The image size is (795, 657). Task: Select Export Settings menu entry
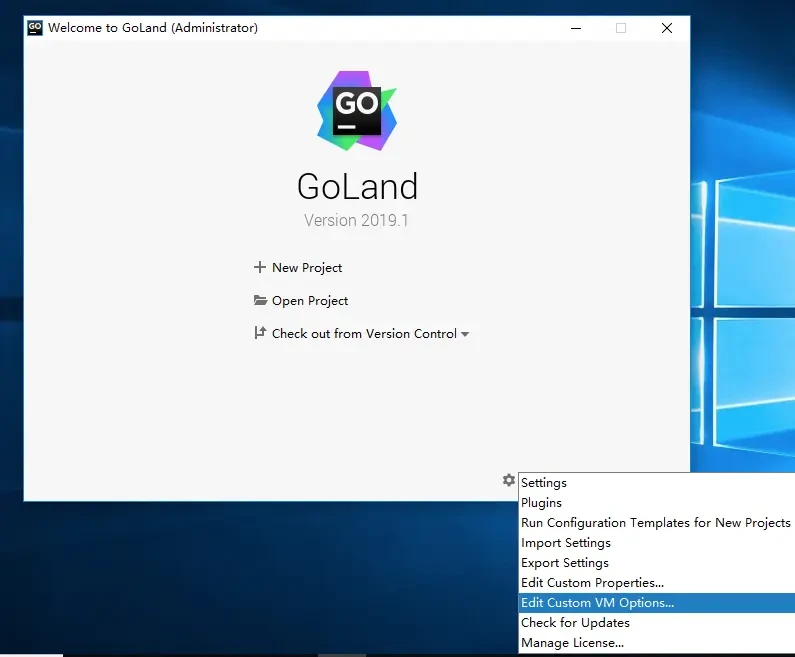pos(565,563)
